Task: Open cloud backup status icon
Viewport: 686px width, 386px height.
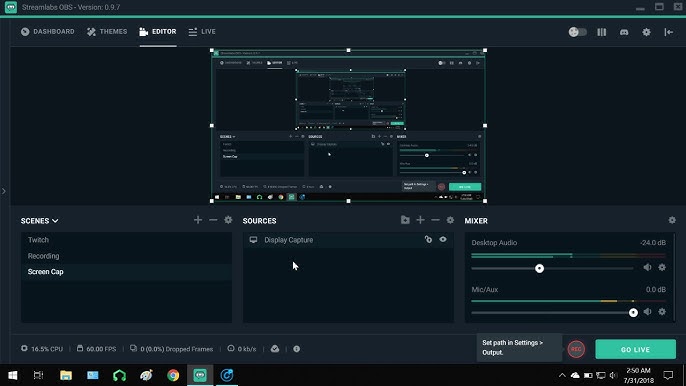Action: coord(275,349)
